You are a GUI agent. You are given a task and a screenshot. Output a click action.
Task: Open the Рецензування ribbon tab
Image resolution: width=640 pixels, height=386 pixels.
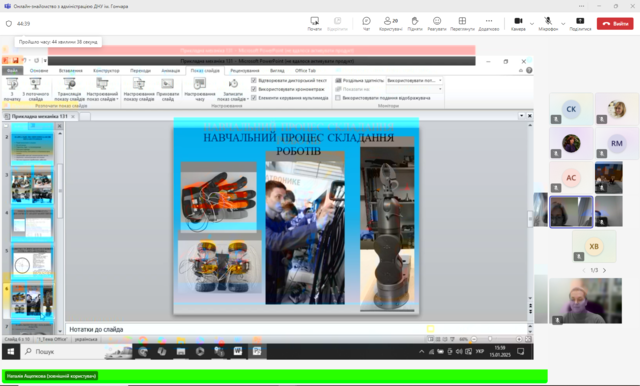coord(244,71)
